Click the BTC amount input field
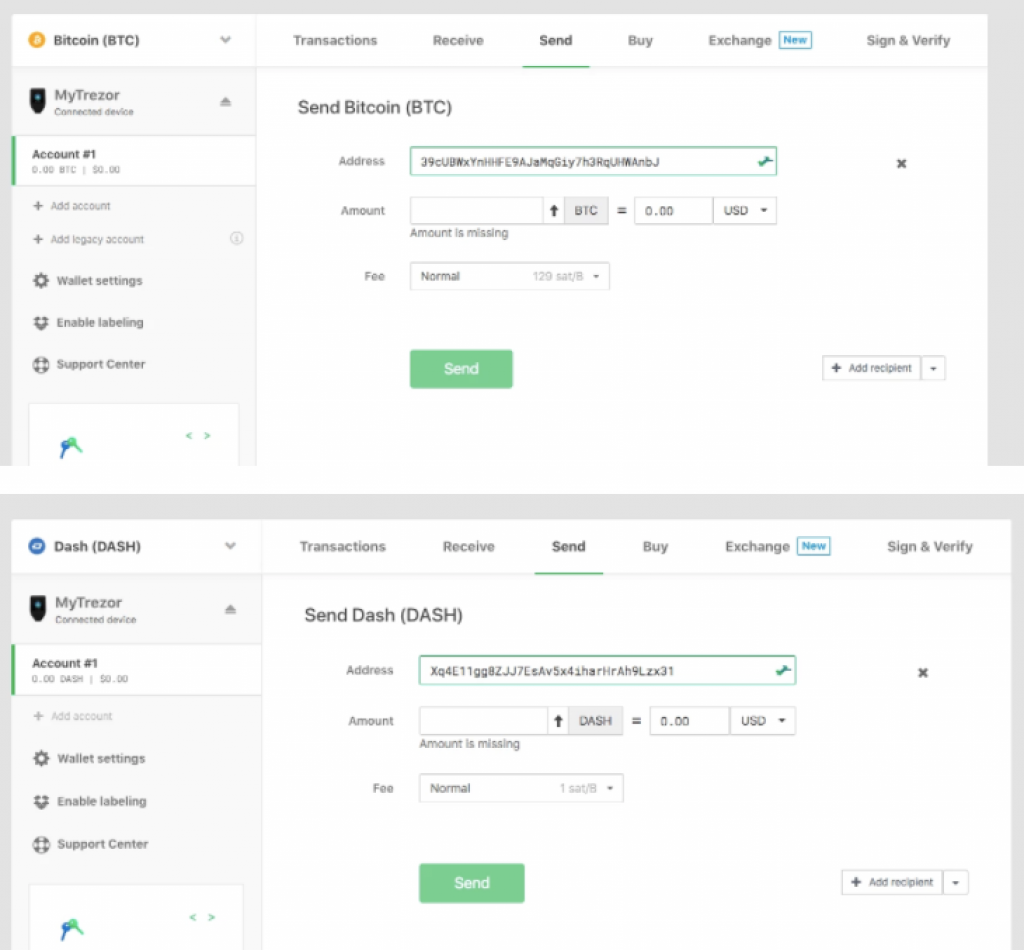 476,210
